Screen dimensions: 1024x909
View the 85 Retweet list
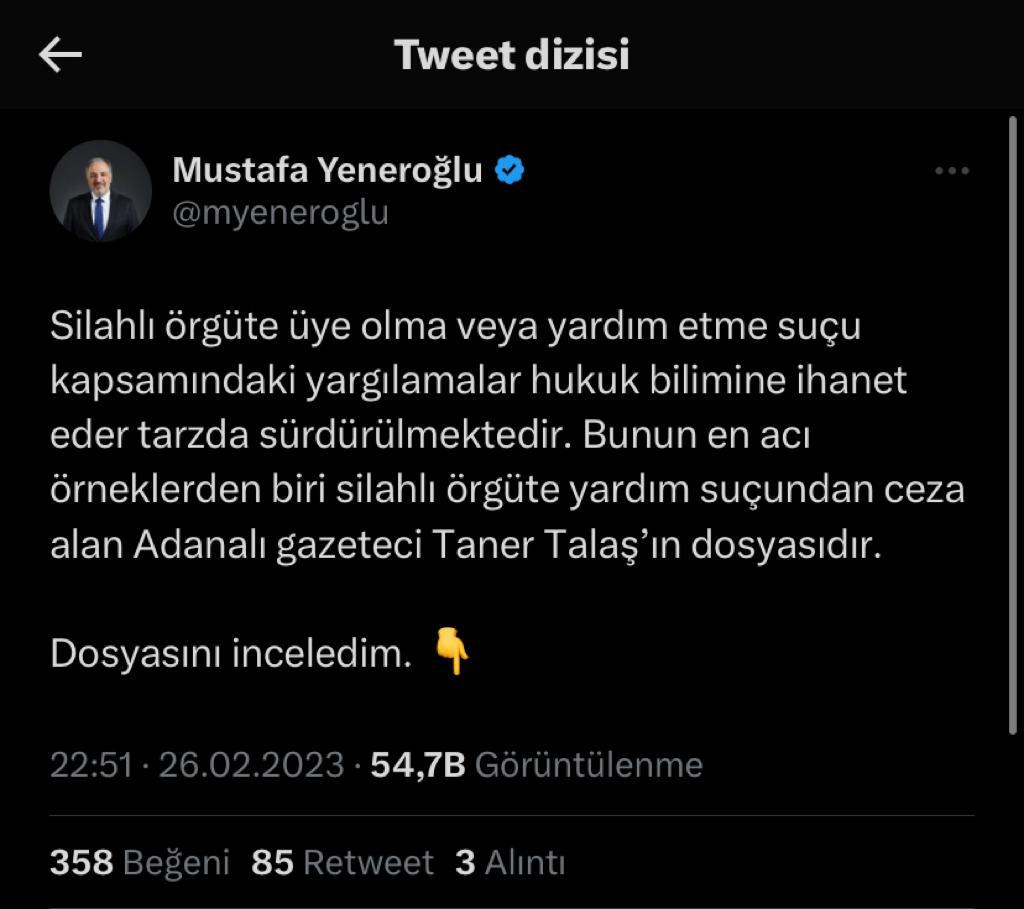pos(342,862)
